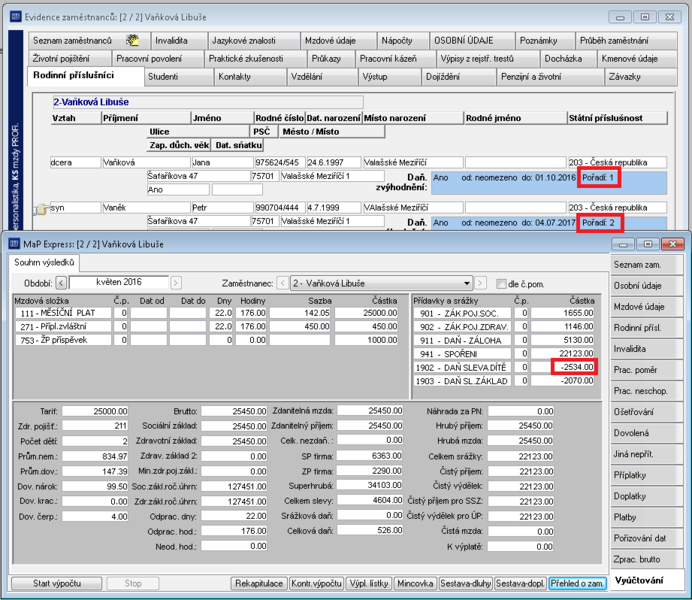Click the Rekapitulace button
The image size is (692, 600).
(x=259, y=583)
